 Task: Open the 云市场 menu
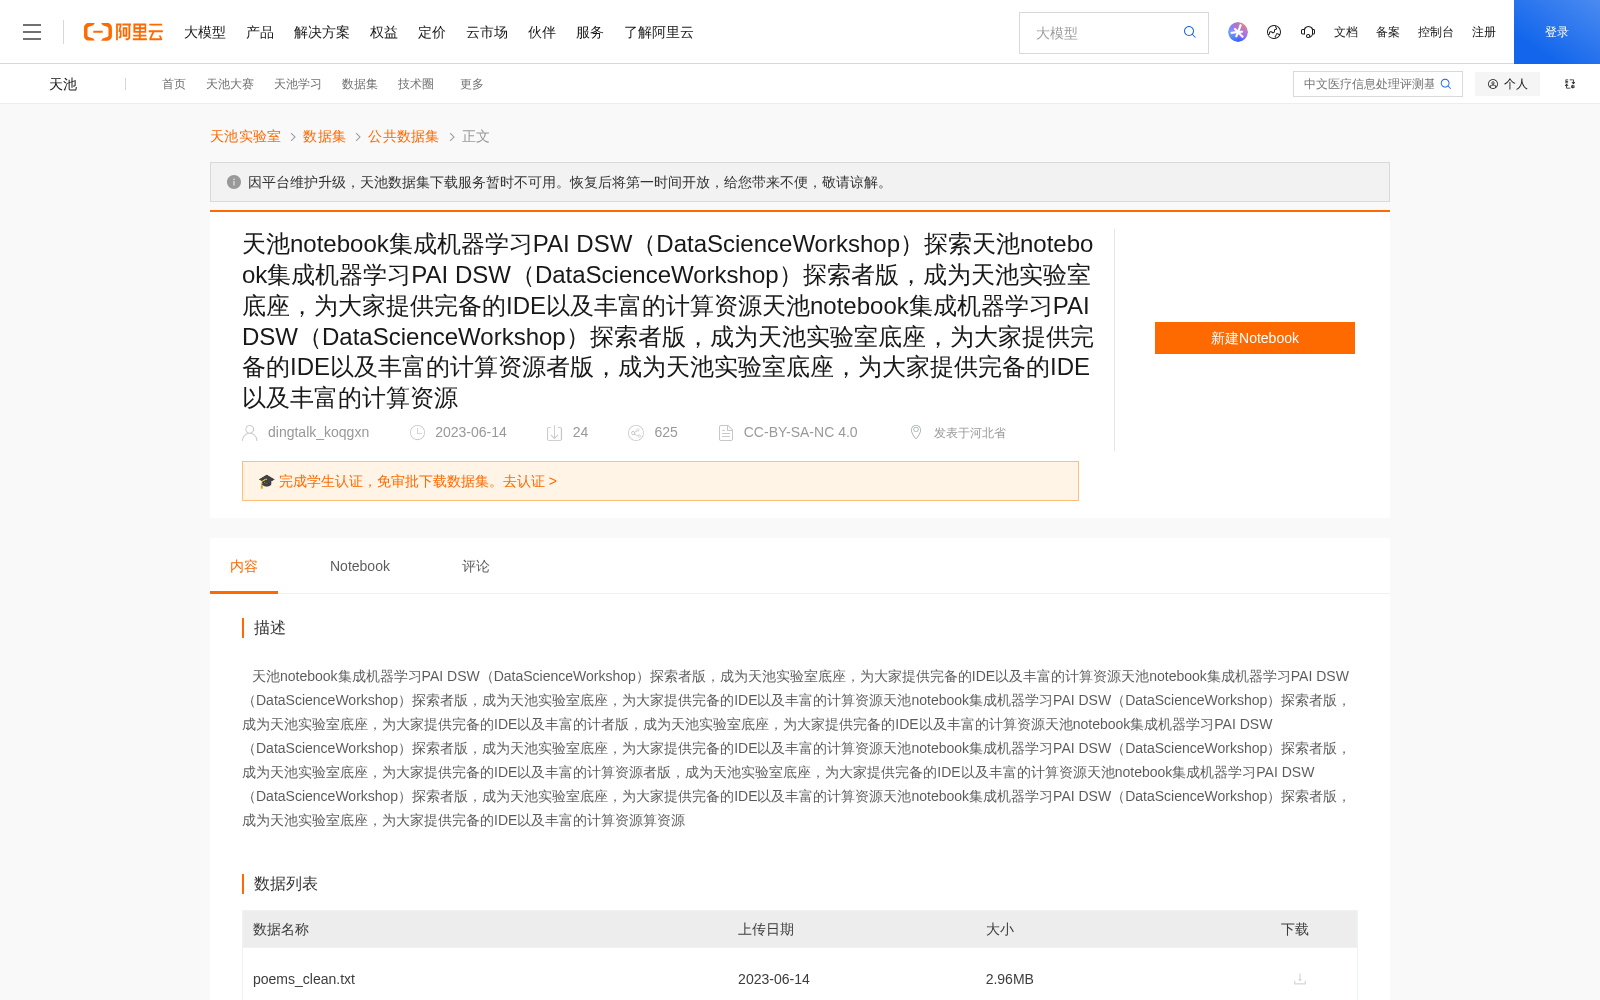click(x=487, y=32)
